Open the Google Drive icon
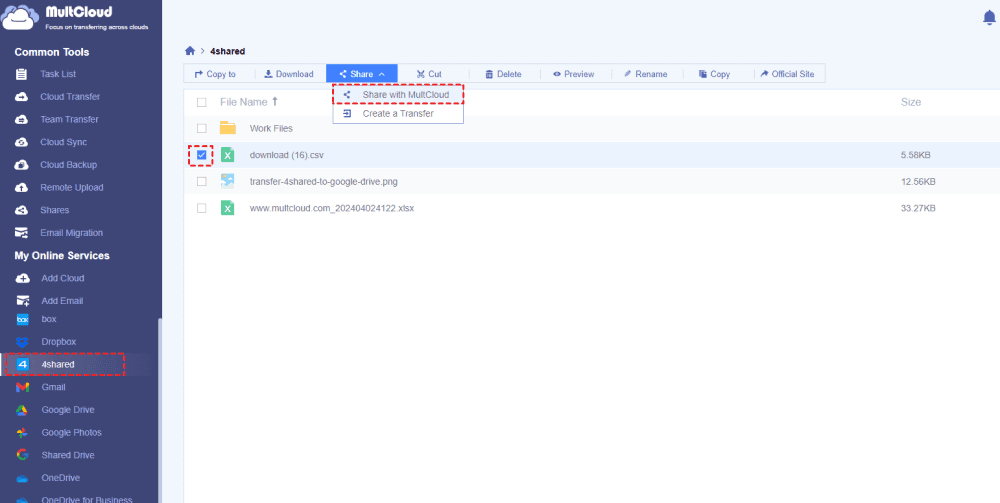Image resolution: width=1000 pixels, height=503 pixels. 22,410
